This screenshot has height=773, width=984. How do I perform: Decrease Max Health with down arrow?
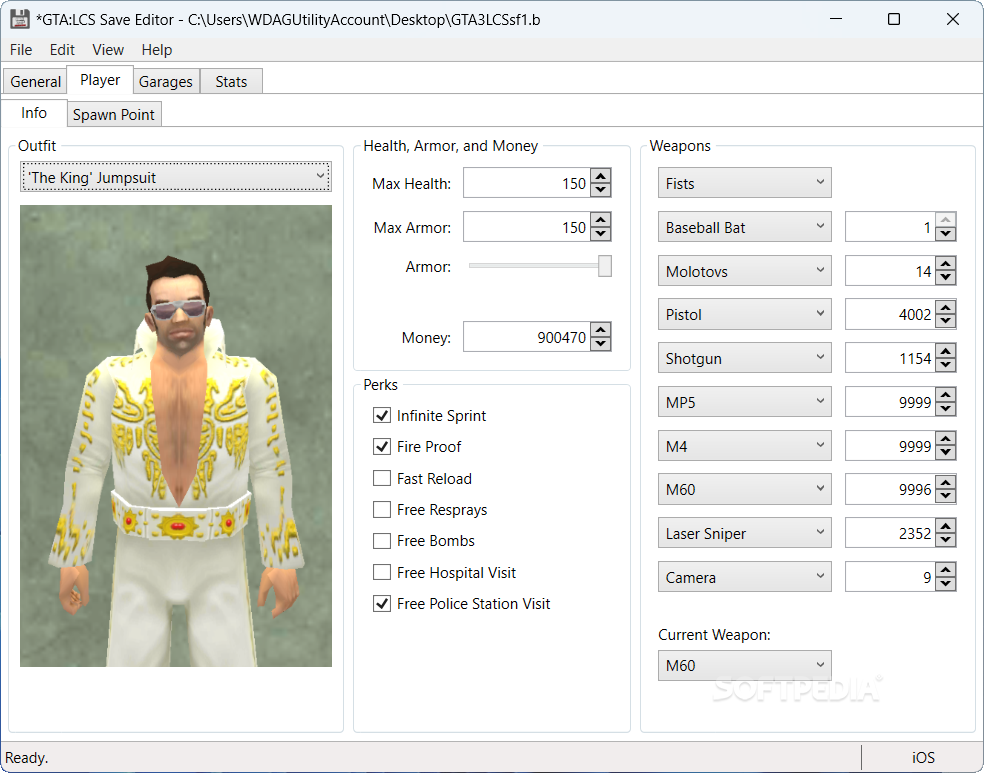click(x=601, y=189)
